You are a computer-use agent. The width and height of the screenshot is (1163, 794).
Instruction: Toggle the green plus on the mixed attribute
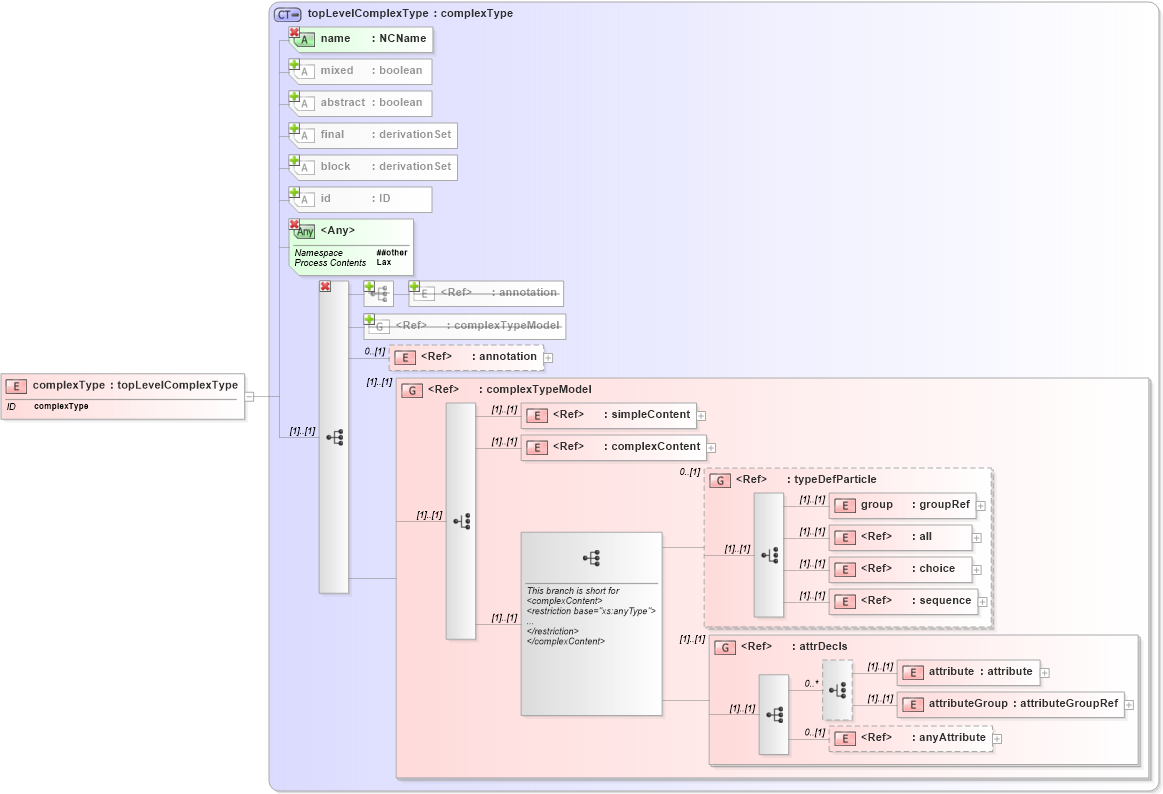(293, 64)
